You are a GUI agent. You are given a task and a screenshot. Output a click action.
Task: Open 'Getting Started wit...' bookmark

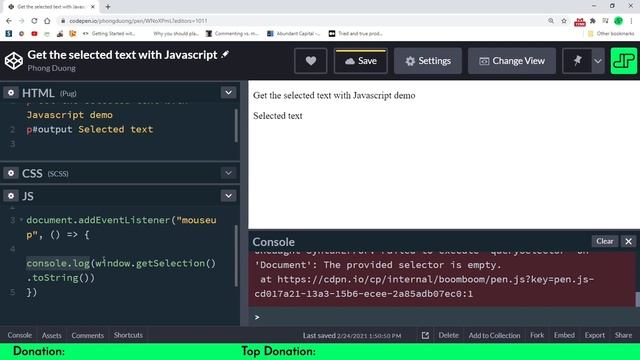[x=109, y=33]
